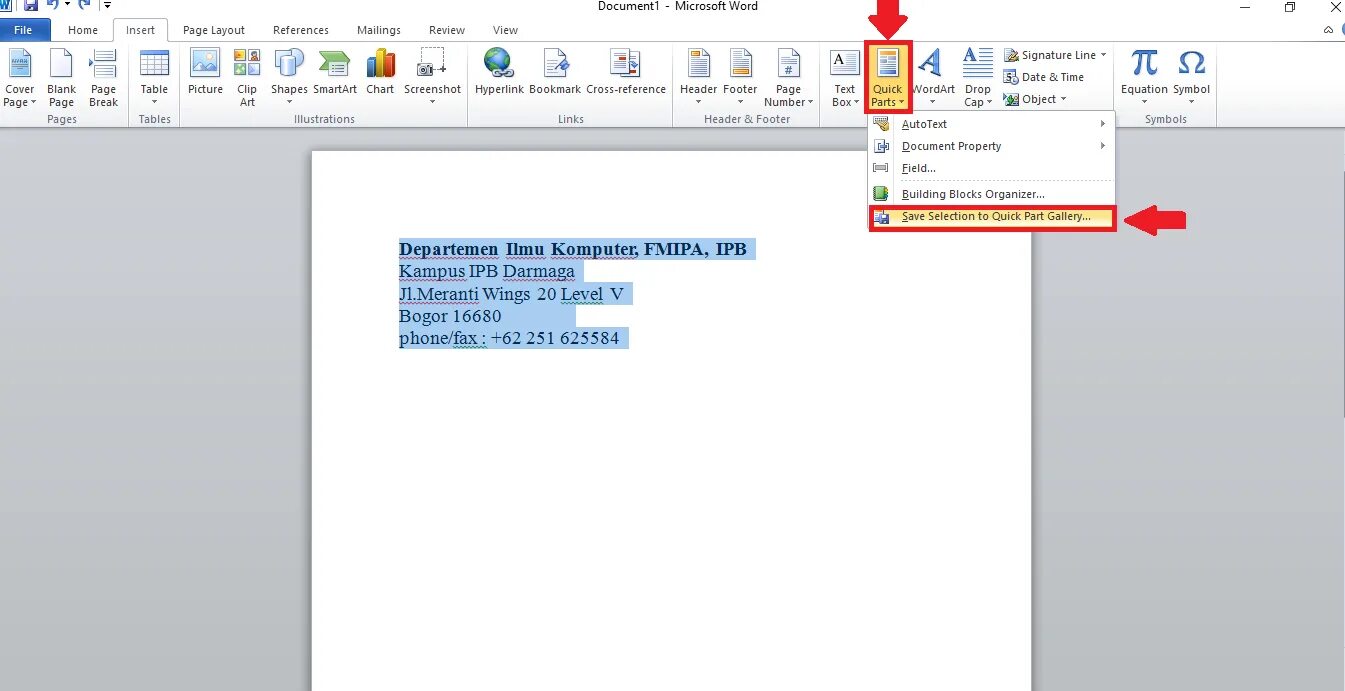Open the Footer options

pyautogui.click(x=740, y=78)
